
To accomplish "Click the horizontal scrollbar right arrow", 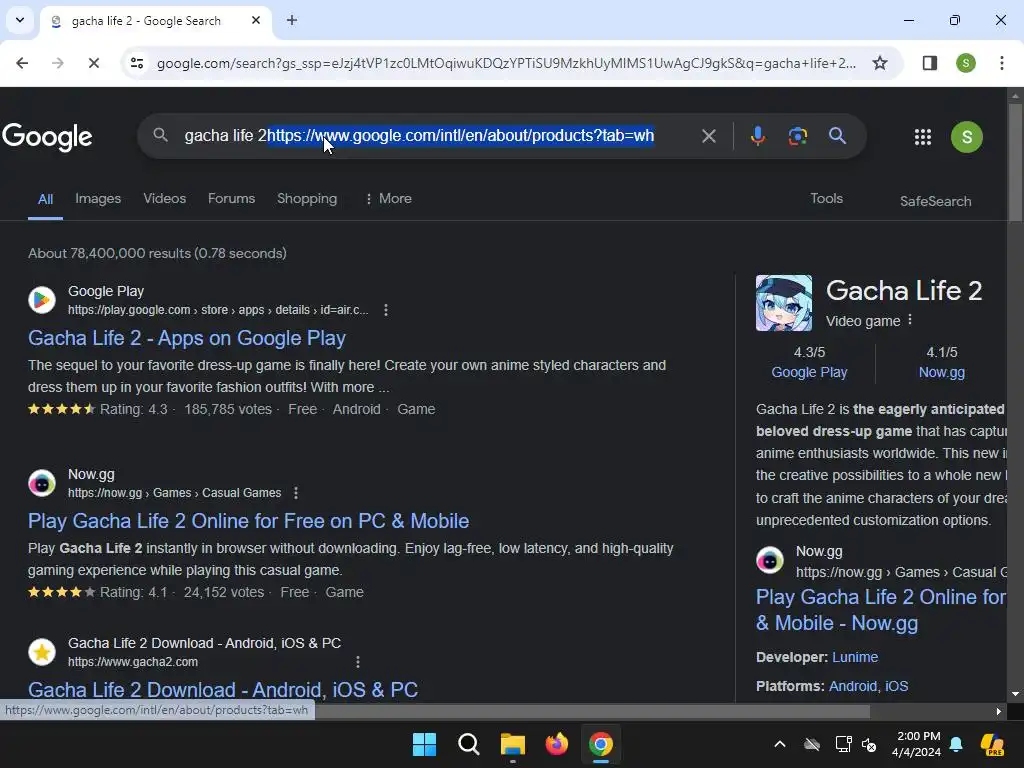I will [998, 712].
